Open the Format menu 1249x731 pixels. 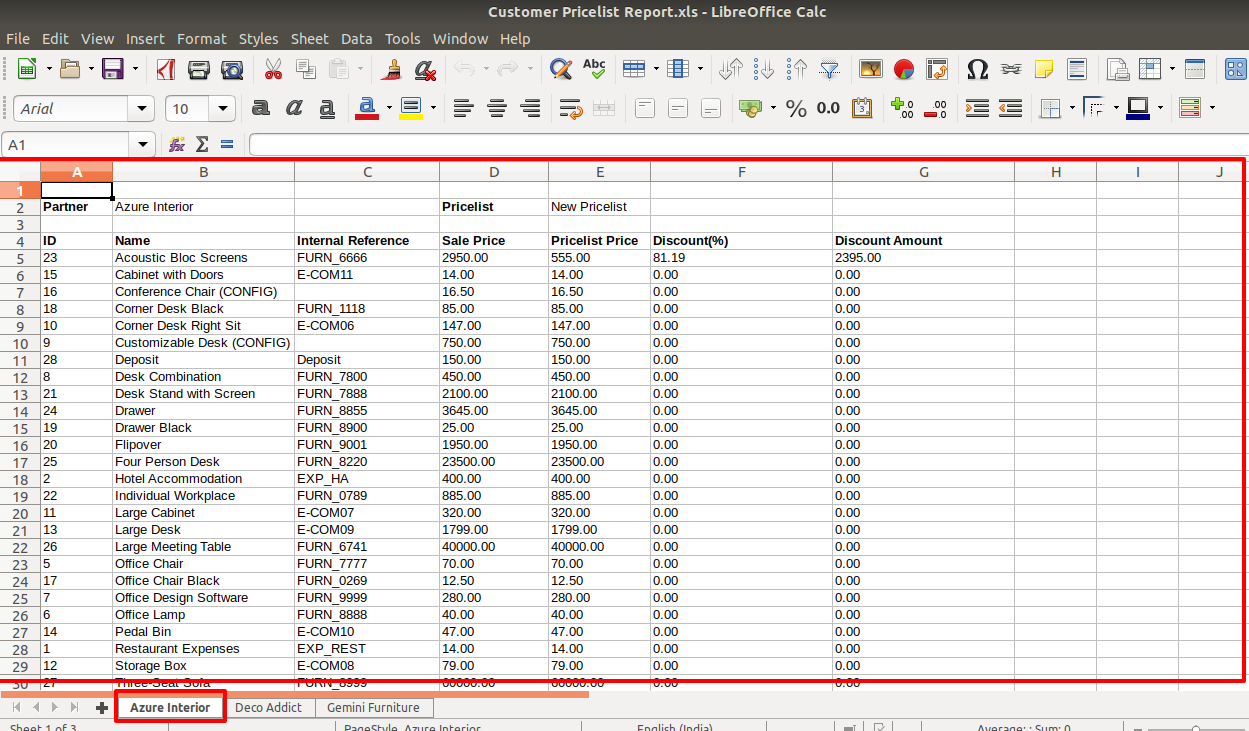pos(202,38)
